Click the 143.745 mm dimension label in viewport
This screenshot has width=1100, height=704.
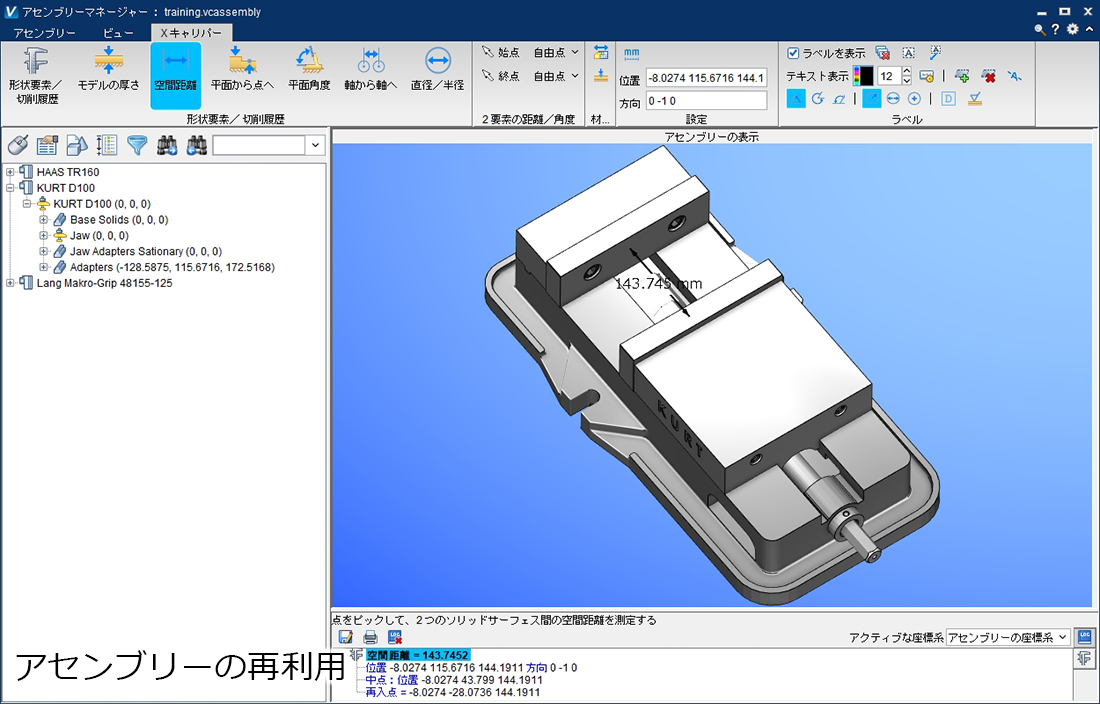click(658, 284)
